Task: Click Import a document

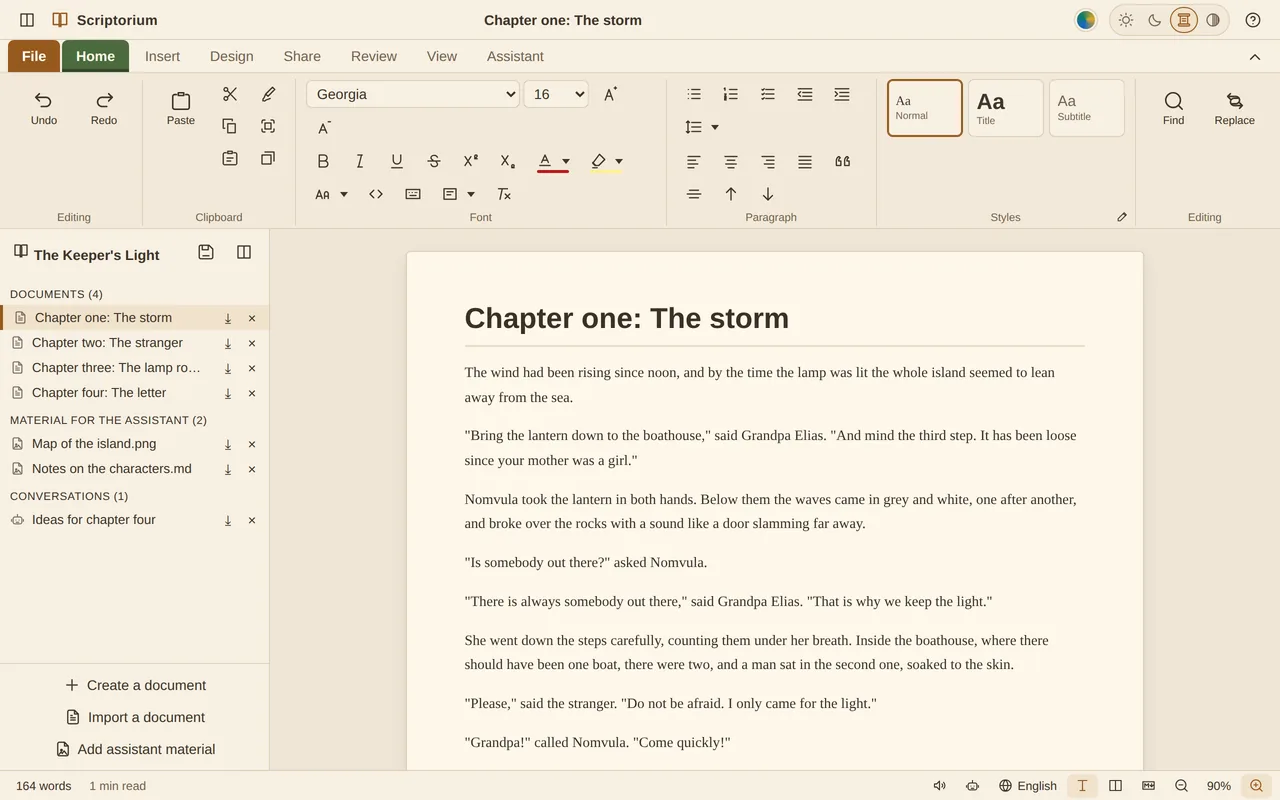Action: tap(135, 717)
